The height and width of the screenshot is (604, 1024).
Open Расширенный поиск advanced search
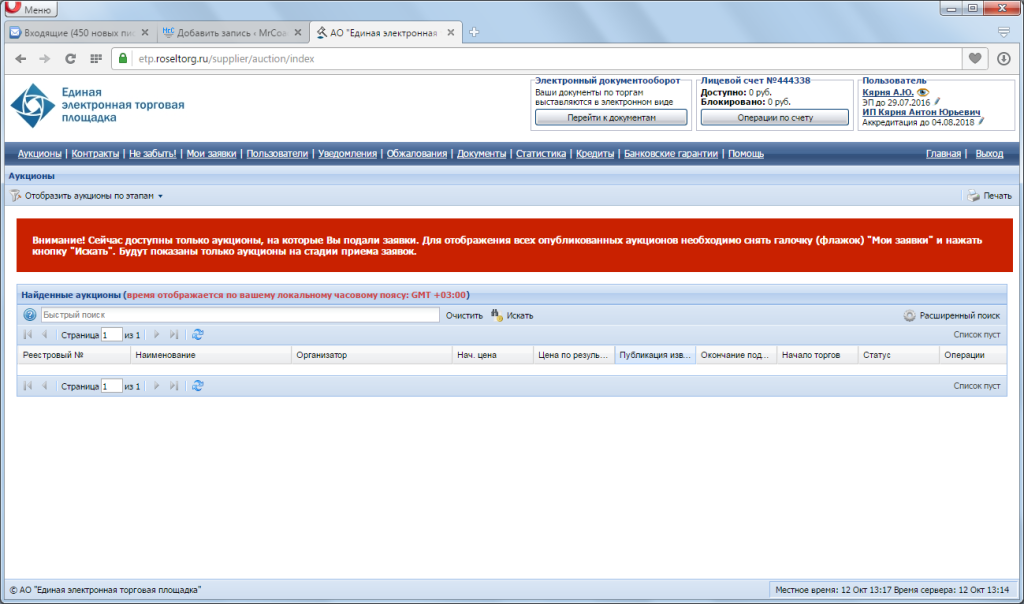click(x=952, y=315)
